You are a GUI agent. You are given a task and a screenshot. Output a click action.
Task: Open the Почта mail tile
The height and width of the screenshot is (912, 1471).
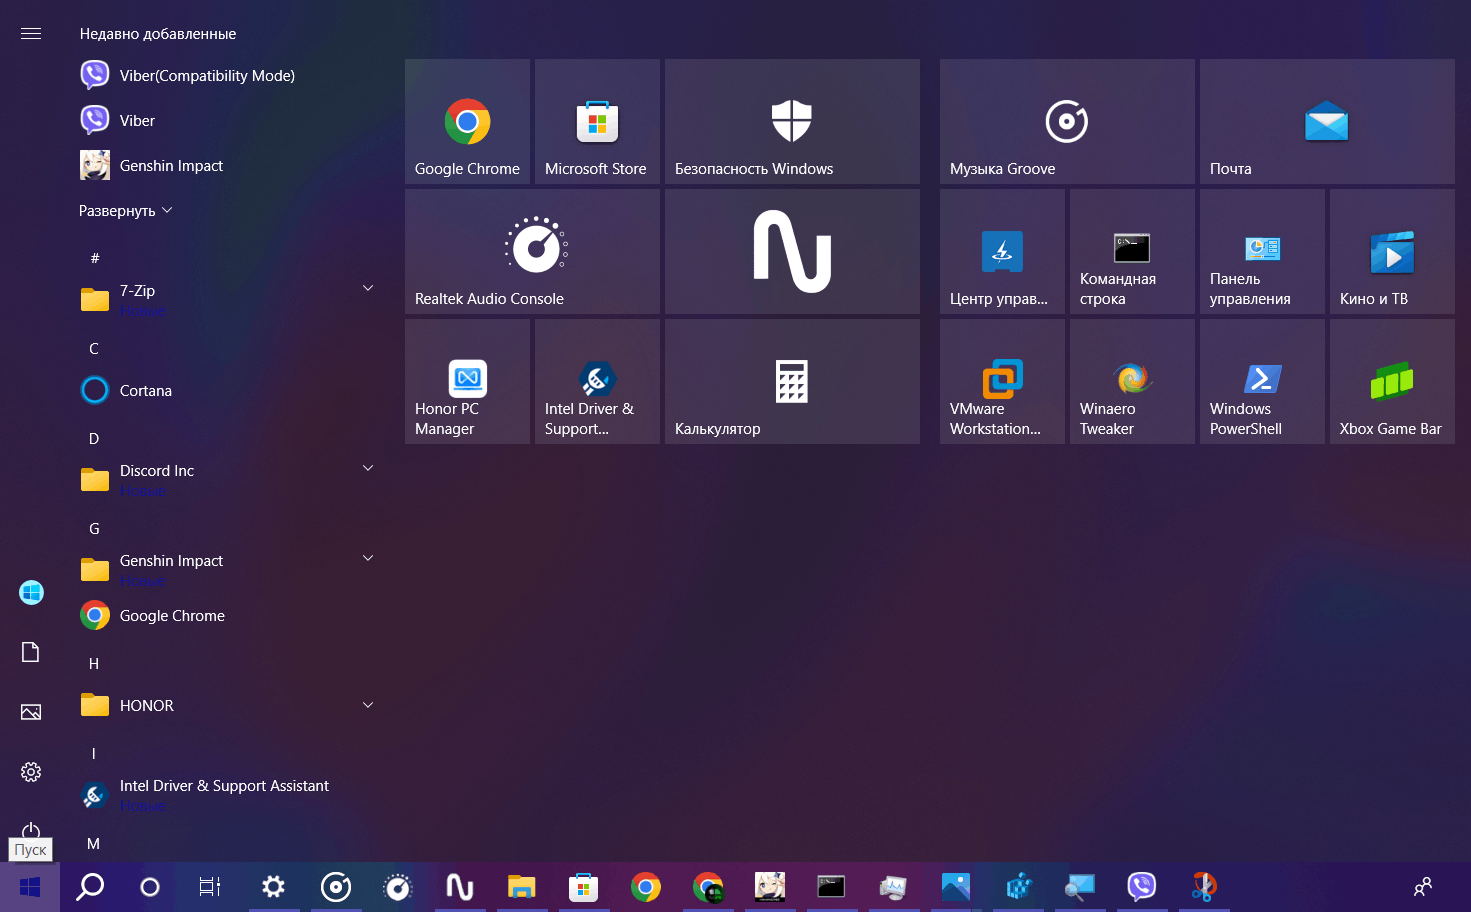(x=1327, y=121)
